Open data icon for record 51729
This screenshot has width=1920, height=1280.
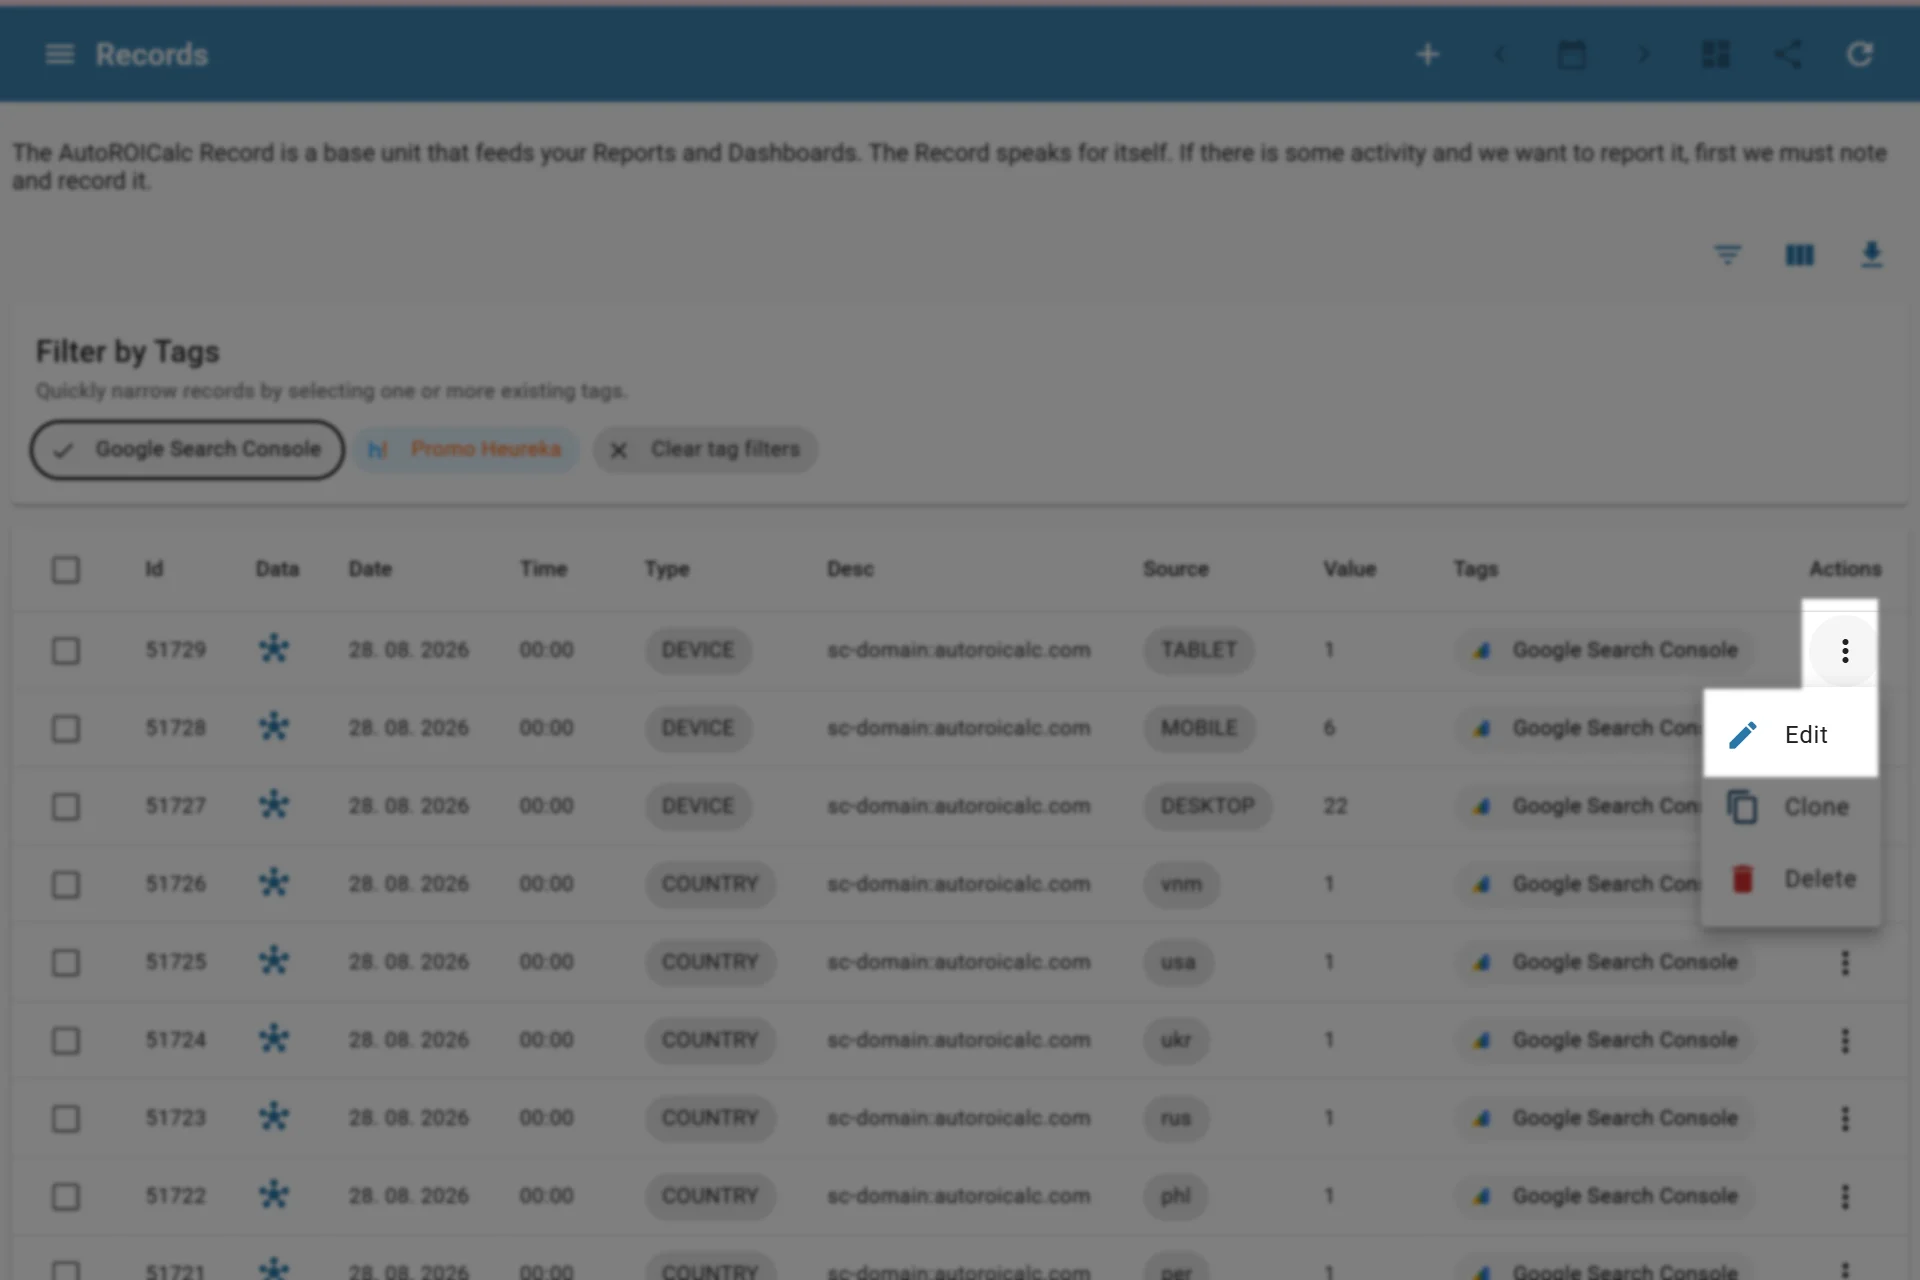pyautogui.click(x=274, y=649)
